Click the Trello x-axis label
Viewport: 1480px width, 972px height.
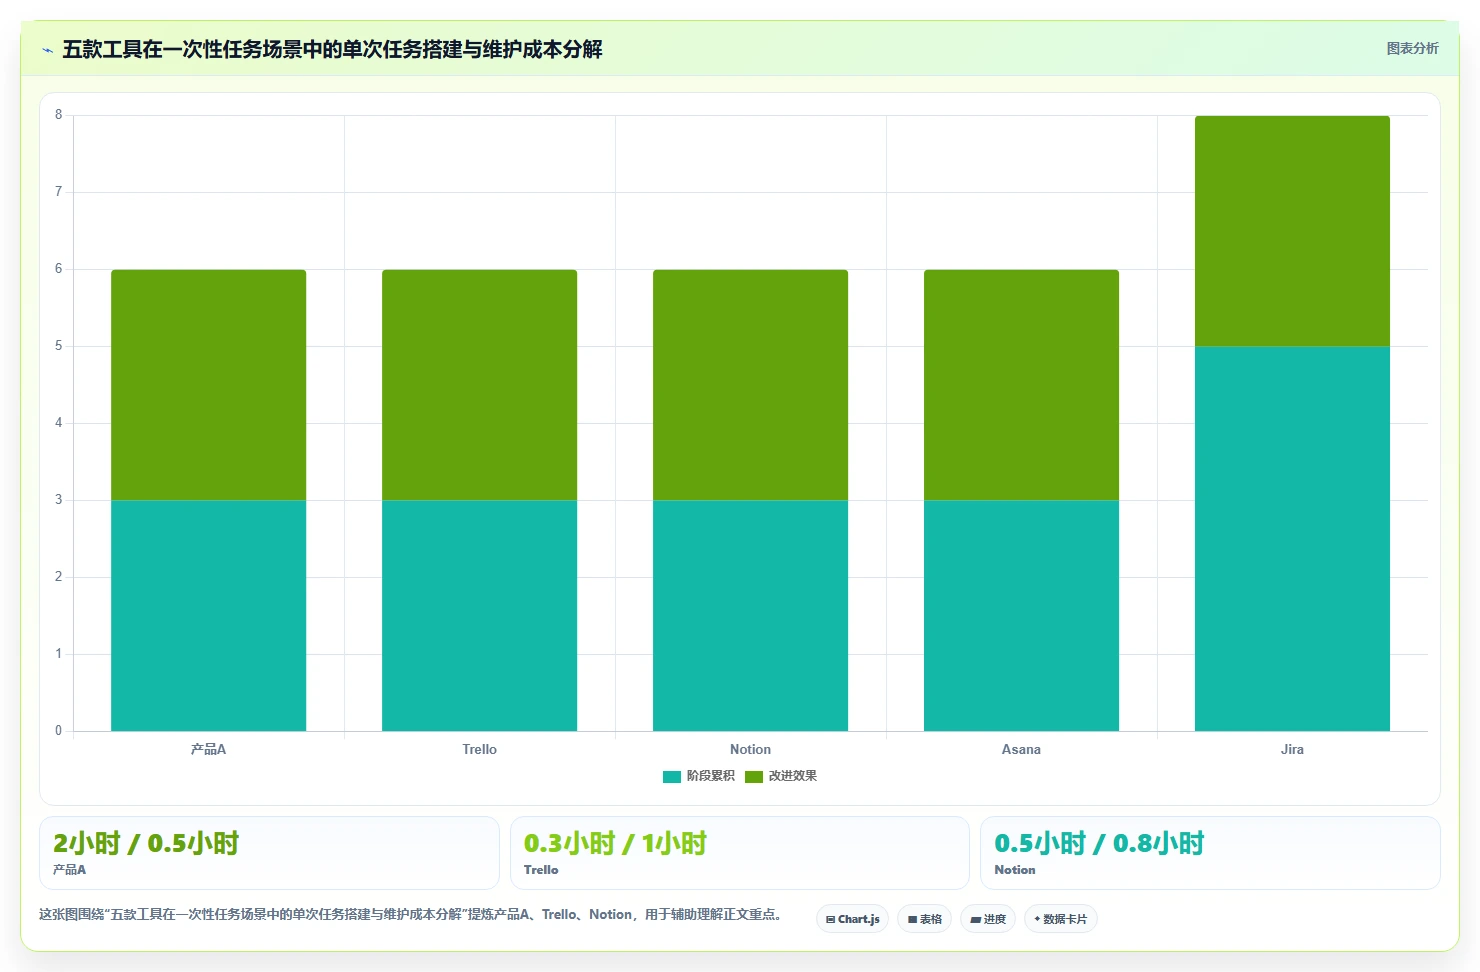[479, 749]
